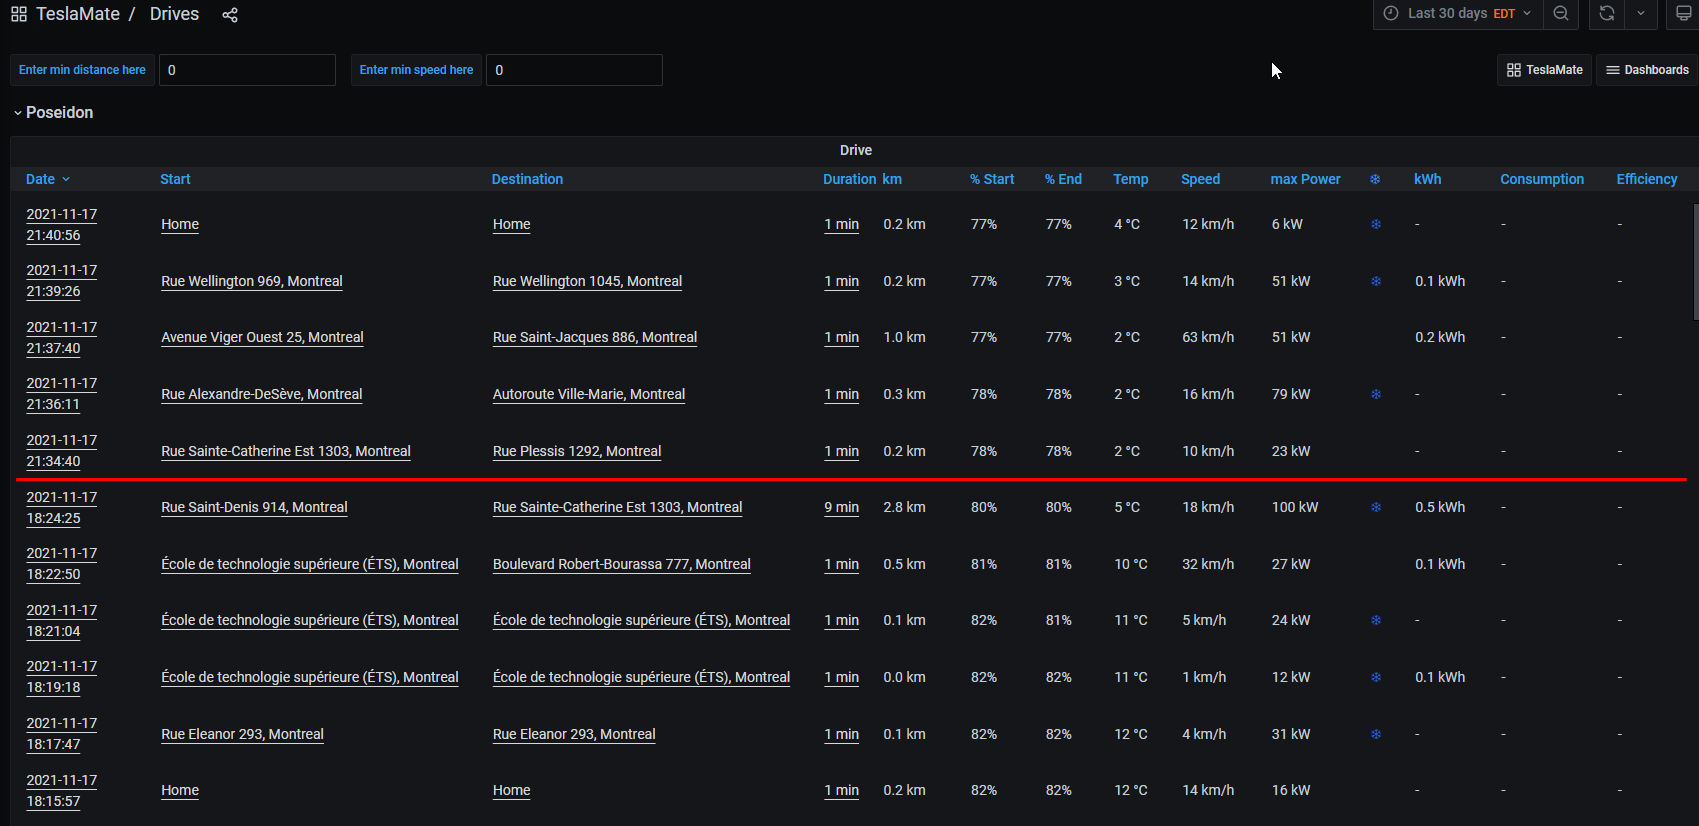This screenshot has height=826, width=1699.
Task: Open start address Rue Wellington 969, Montreal
Action: [x=252, y=281]
